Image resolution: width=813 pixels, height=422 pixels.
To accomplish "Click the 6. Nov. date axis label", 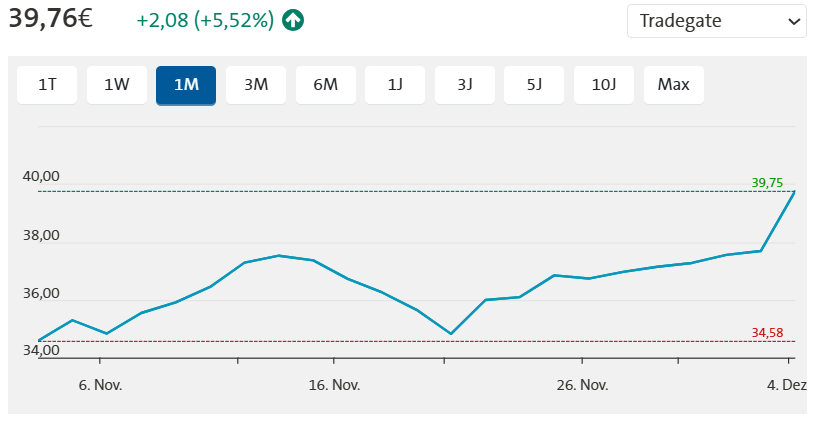I will pos(99,385).
